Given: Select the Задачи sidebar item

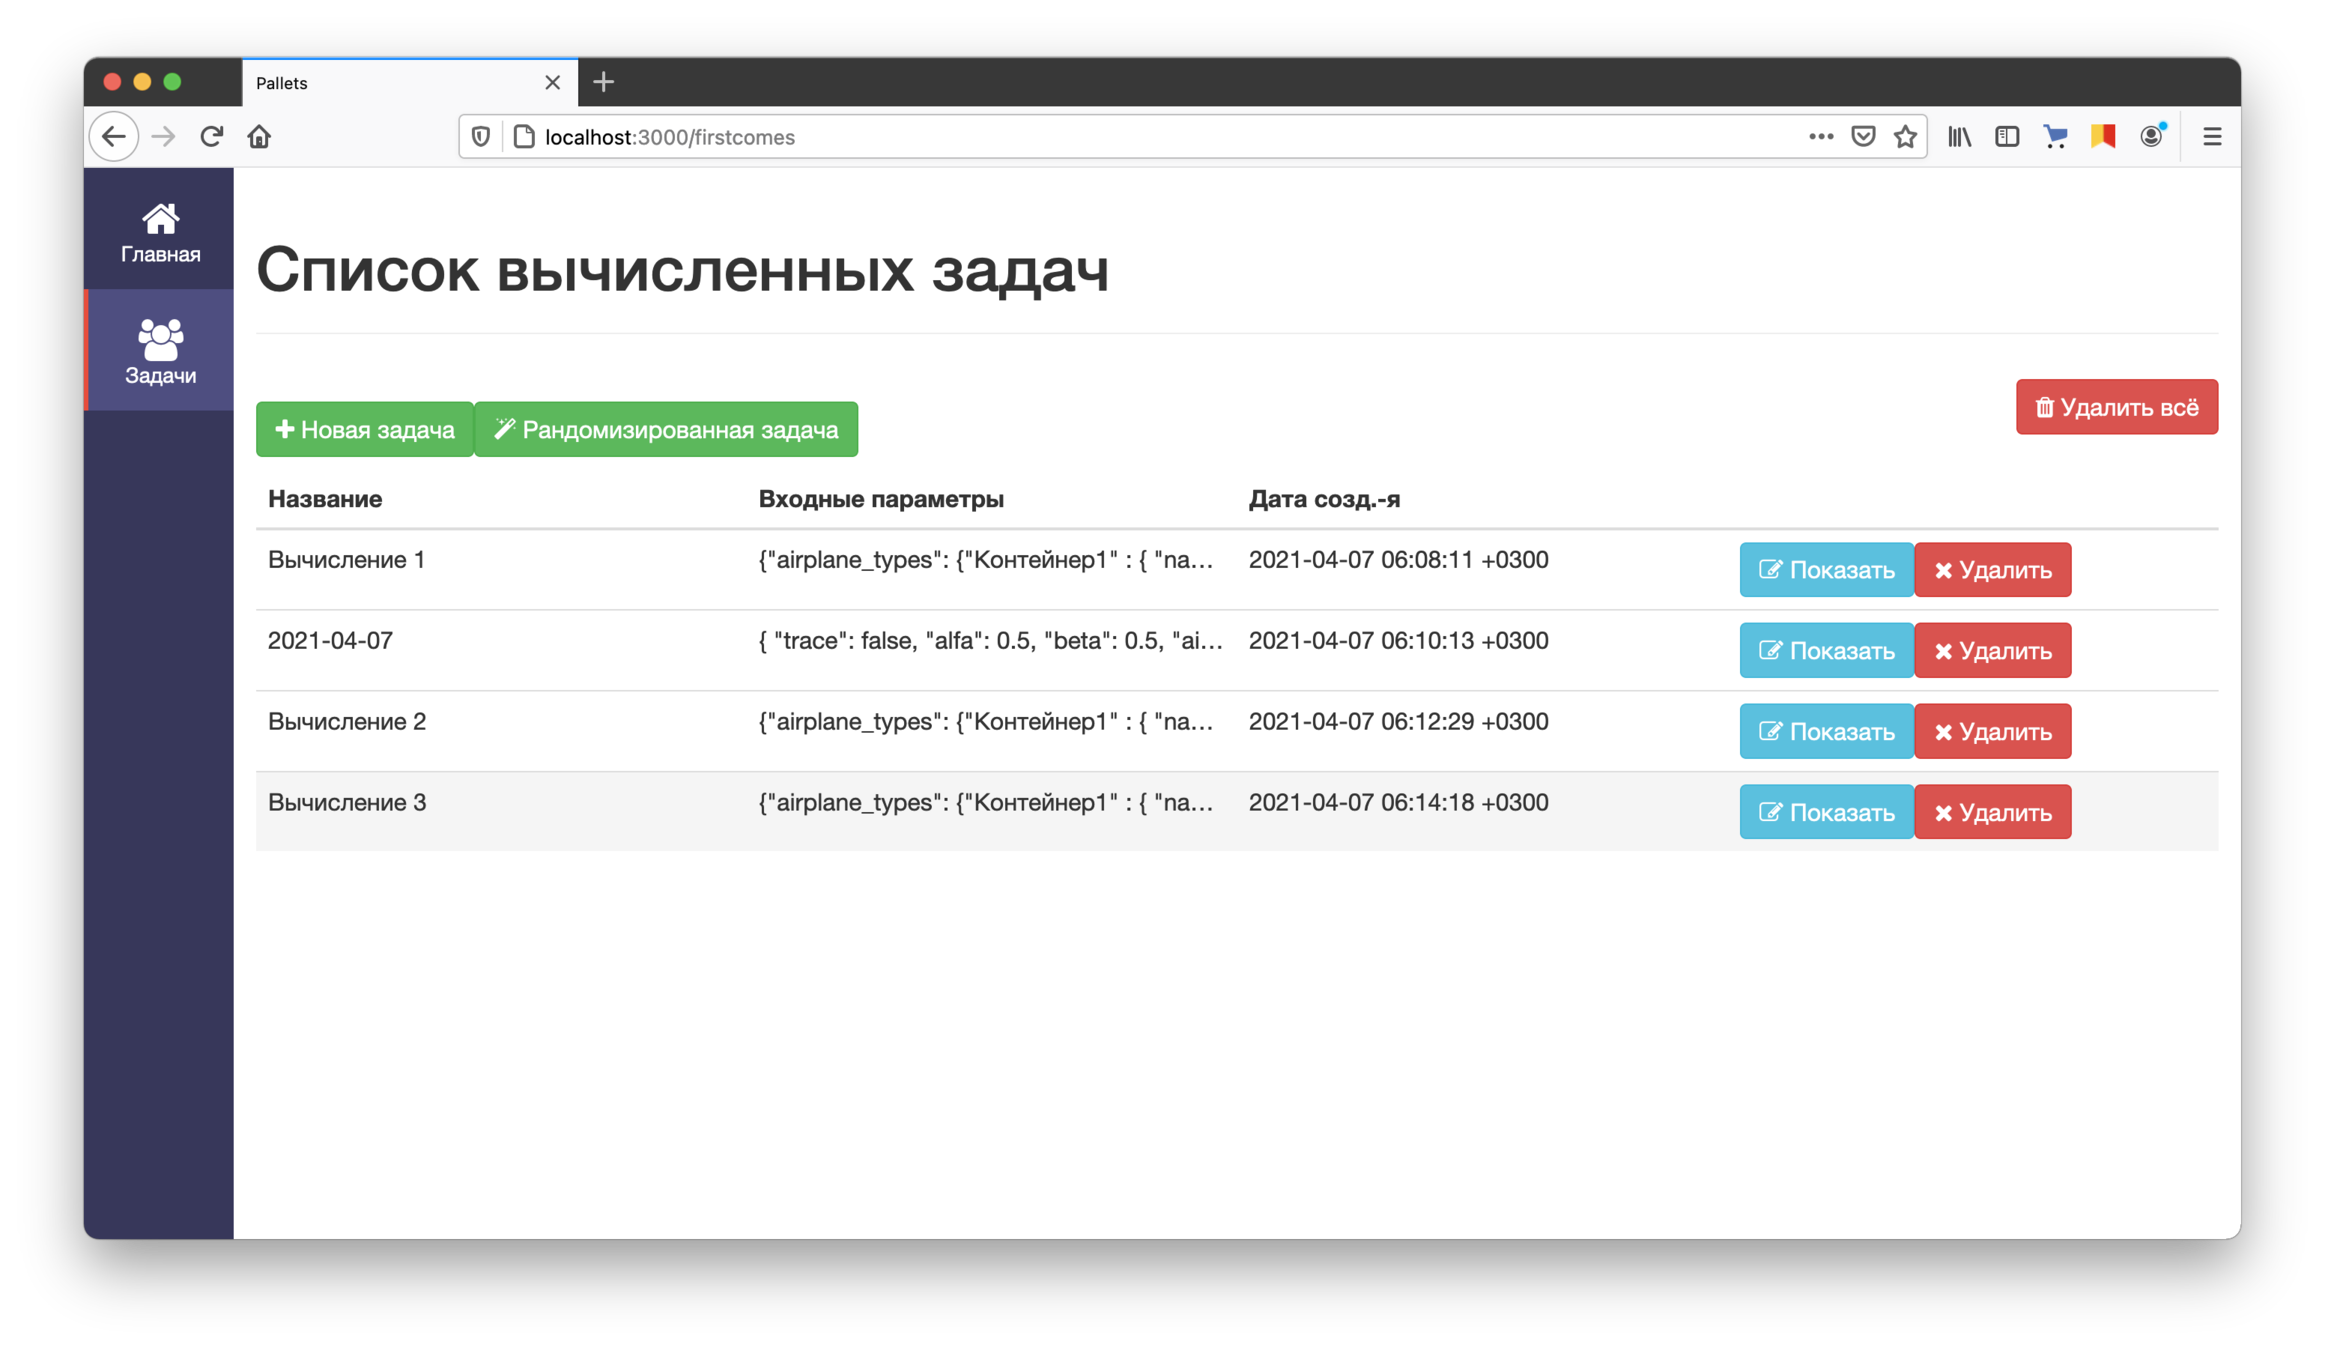Looking at the screenshot, I should click(160, 351).
